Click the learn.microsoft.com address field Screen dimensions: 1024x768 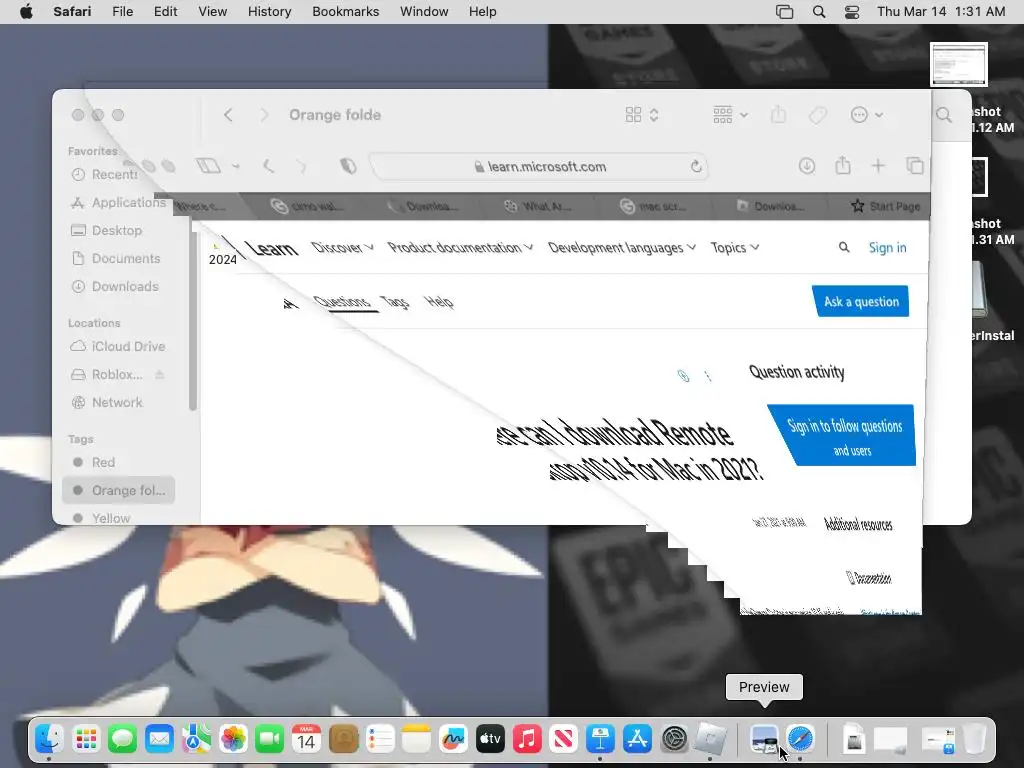539,167
